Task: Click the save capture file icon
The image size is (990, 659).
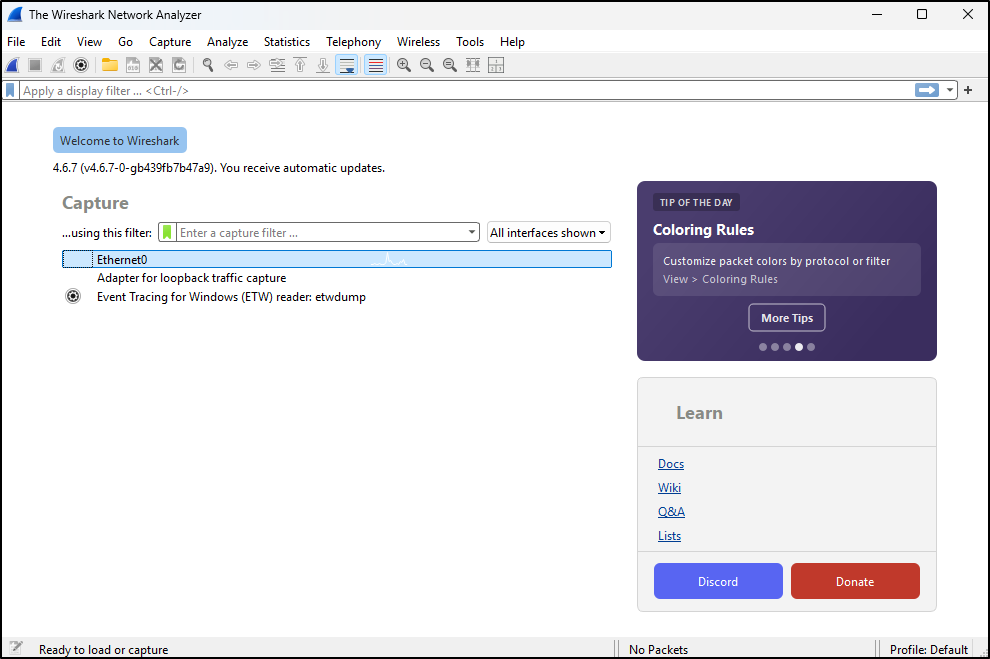Action: point(133,65)
